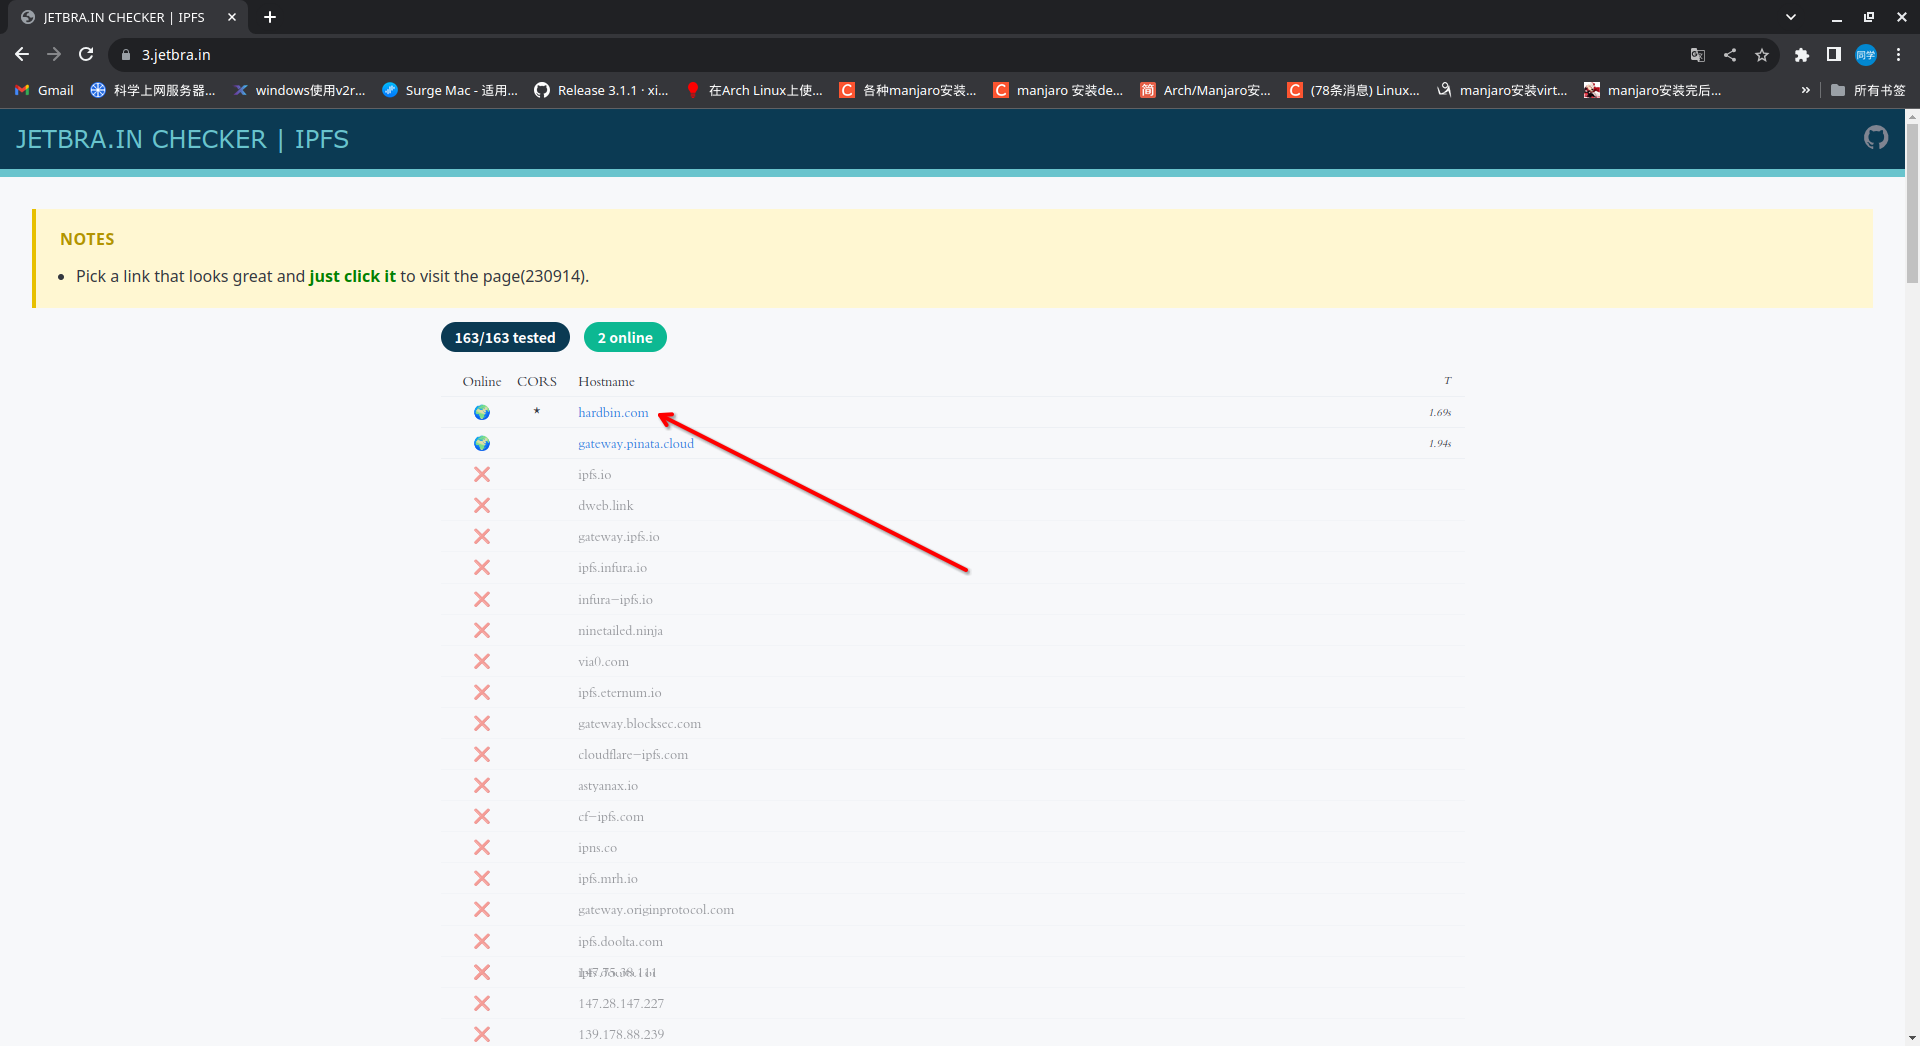Select the ninetailed.ninja hostname
Image resolution: width=1920 pixels, height=1046 pixels.
(x=620, y=630)
